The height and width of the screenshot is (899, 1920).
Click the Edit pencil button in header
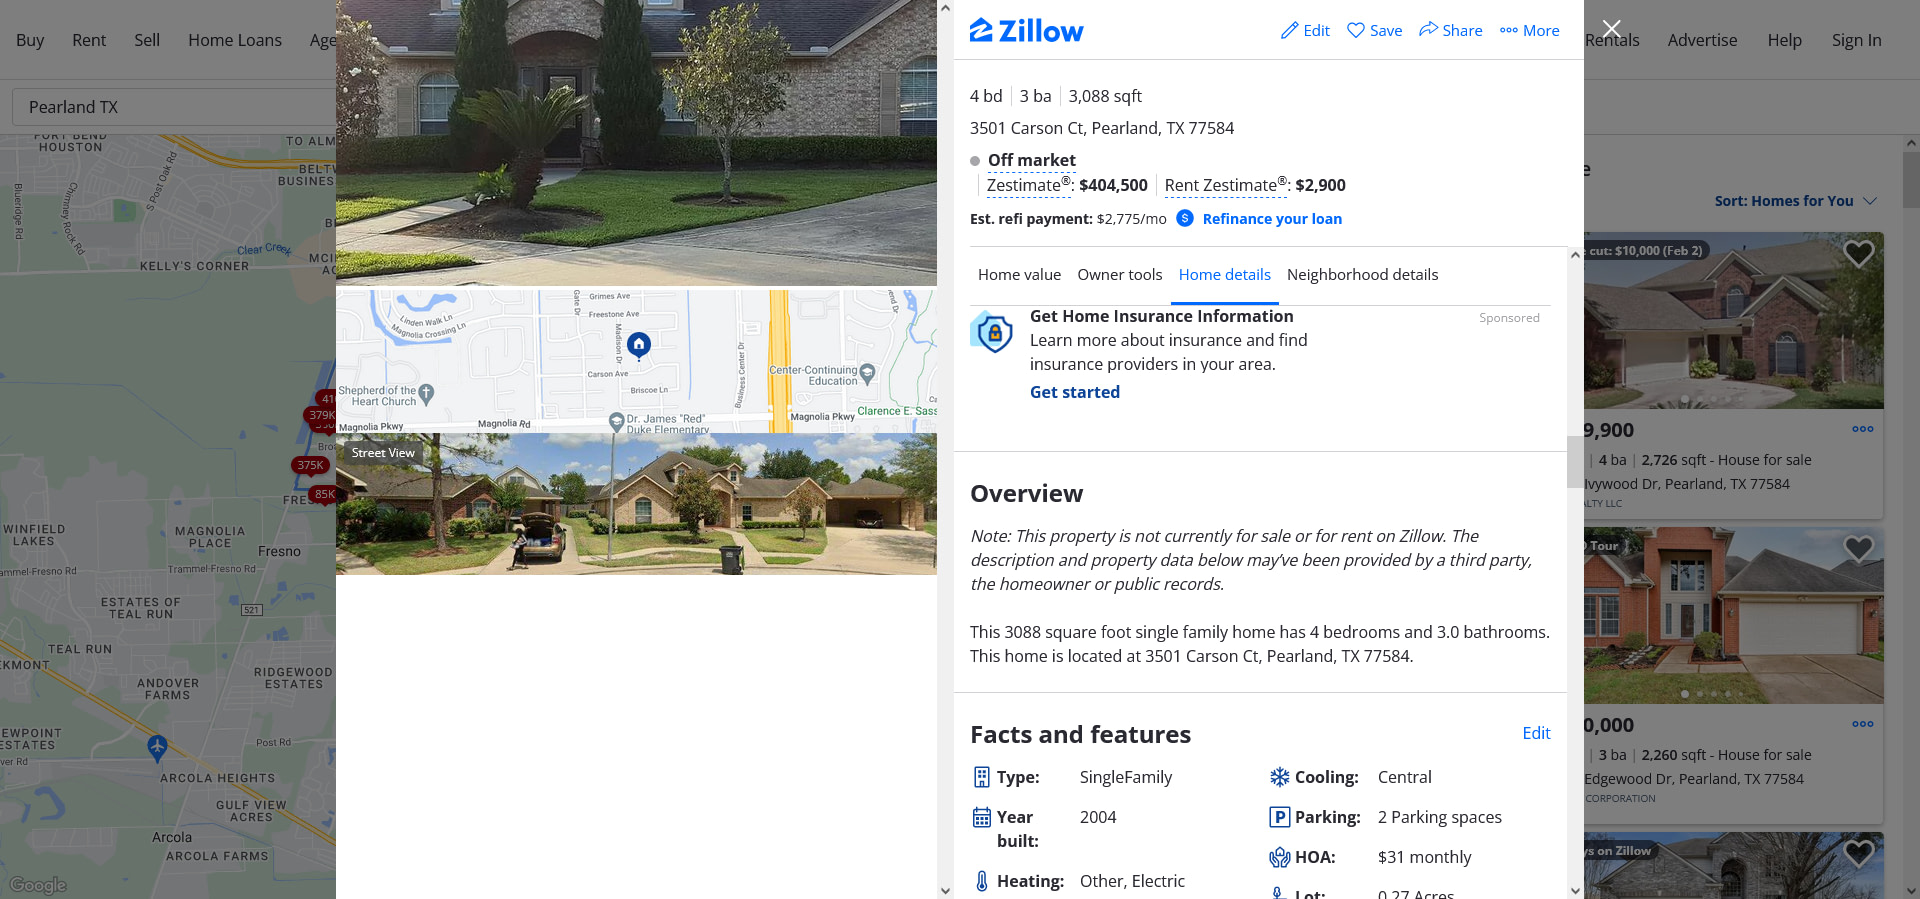(1305, 31)
